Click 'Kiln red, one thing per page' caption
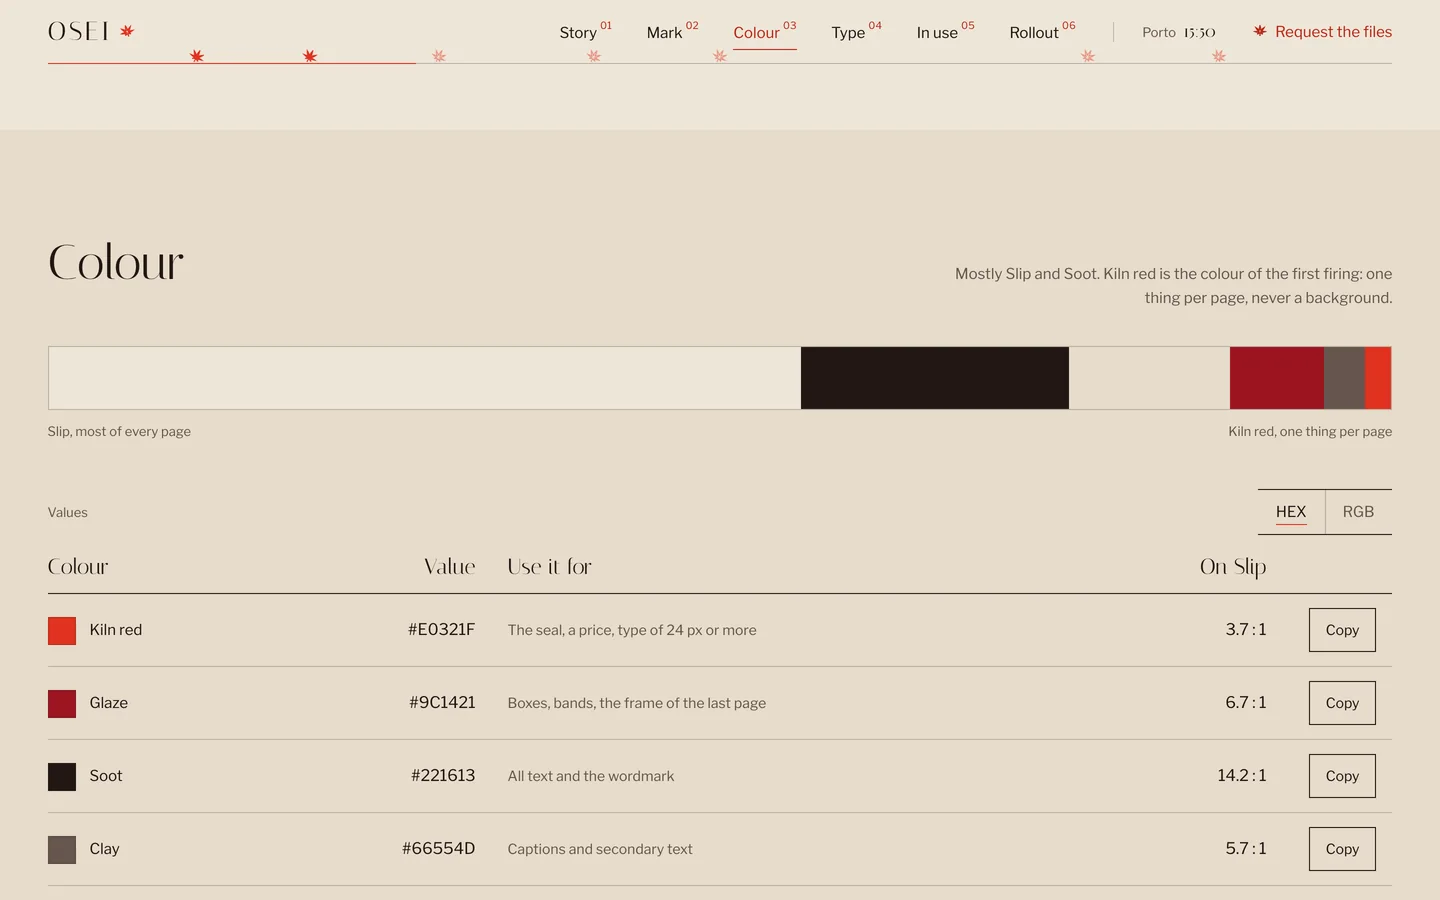This screenshot has width=1440, height=900. click(x=1310, y=432)
